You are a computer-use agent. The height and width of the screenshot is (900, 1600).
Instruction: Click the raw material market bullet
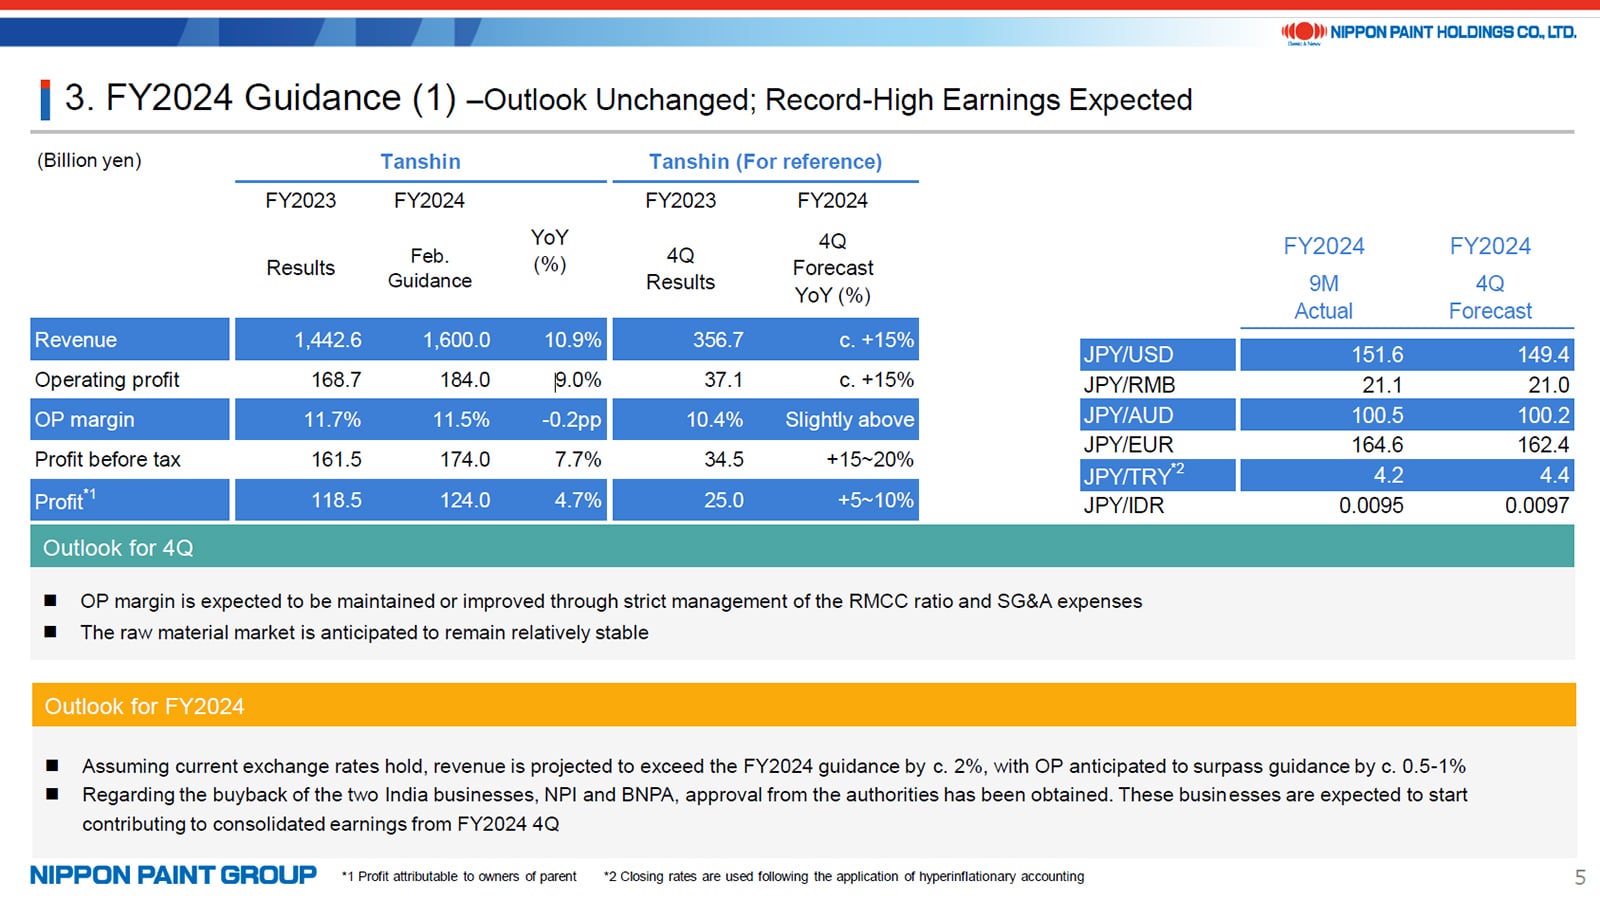364,632
